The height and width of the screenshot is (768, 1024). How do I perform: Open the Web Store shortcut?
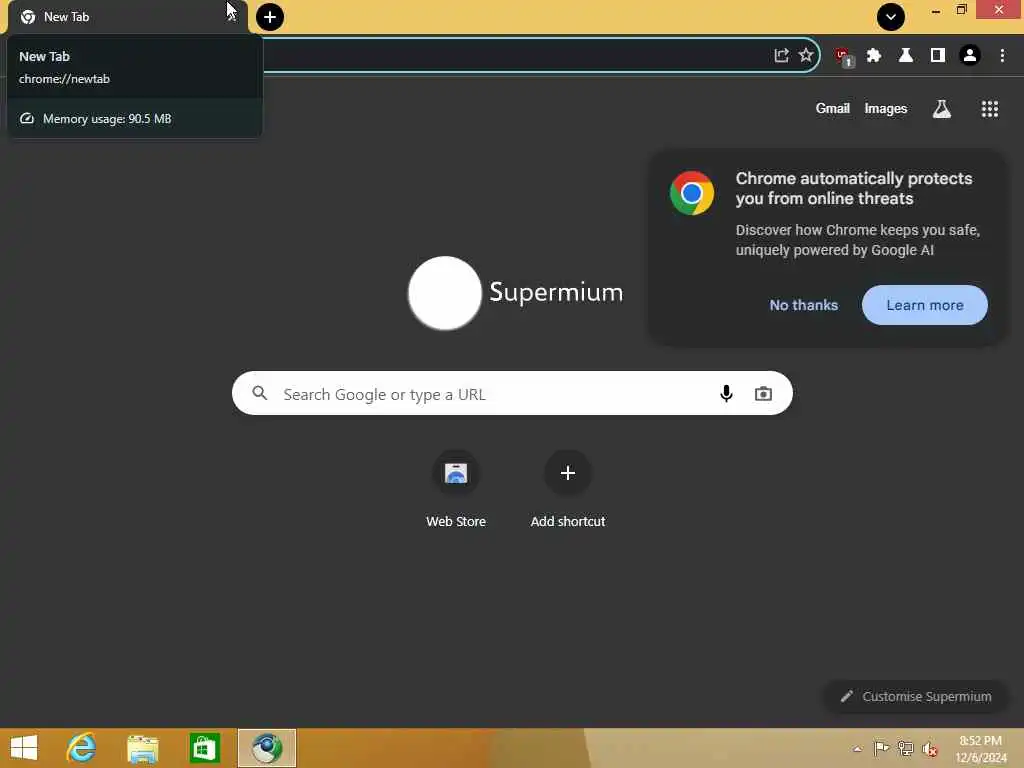[x=456, y=490]
